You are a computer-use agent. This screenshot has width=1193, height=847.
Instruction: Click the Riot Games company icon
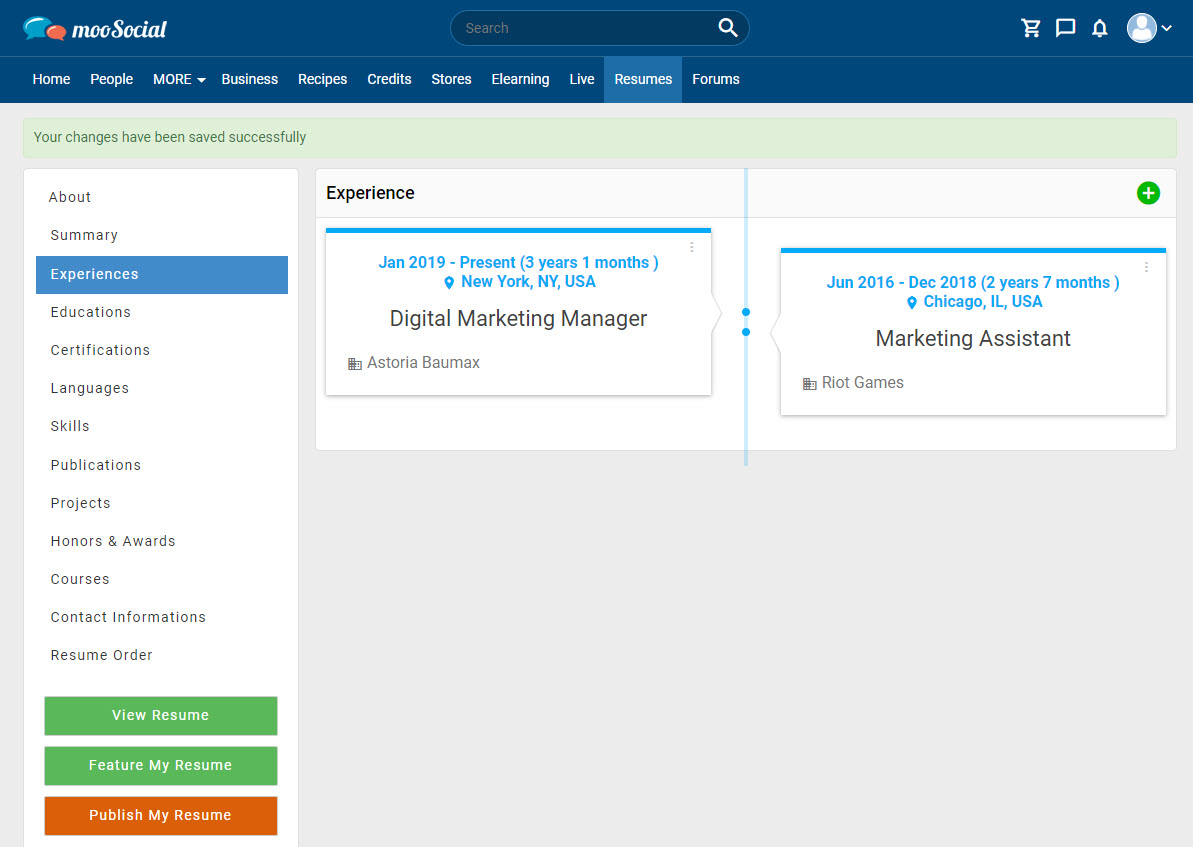(810, 384)
